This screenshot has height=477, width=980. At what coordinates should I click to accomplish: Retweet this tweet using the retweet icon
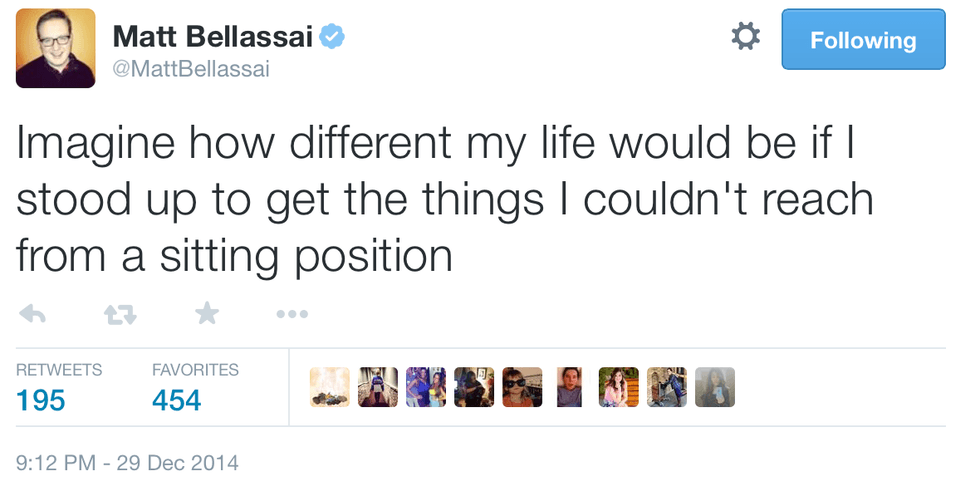coord(120,314)
